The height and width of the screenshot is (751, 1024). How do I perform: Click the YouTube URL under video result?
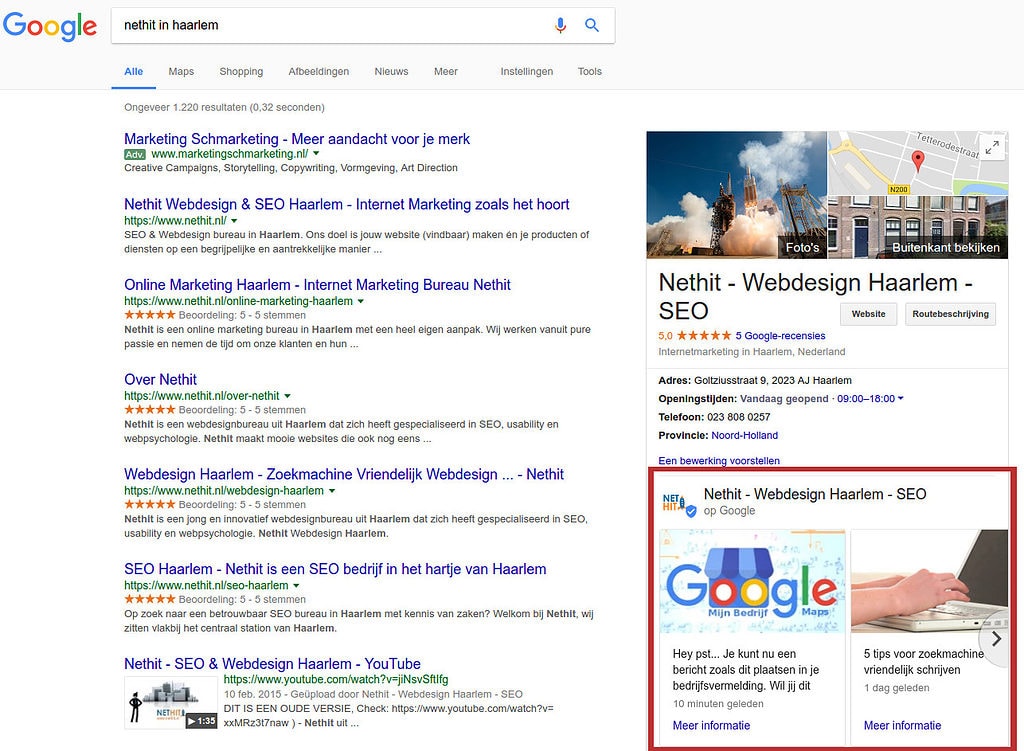(x=336, y=679)
